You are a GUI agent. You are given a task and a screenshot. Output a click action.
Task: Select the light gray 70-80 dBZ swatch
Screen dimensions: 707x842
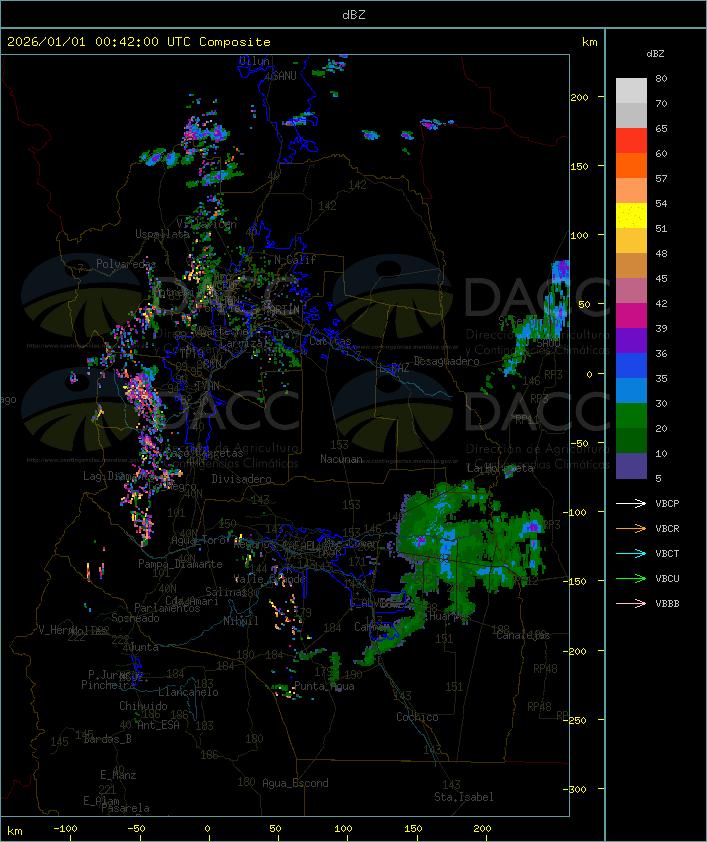click(631, 90)
